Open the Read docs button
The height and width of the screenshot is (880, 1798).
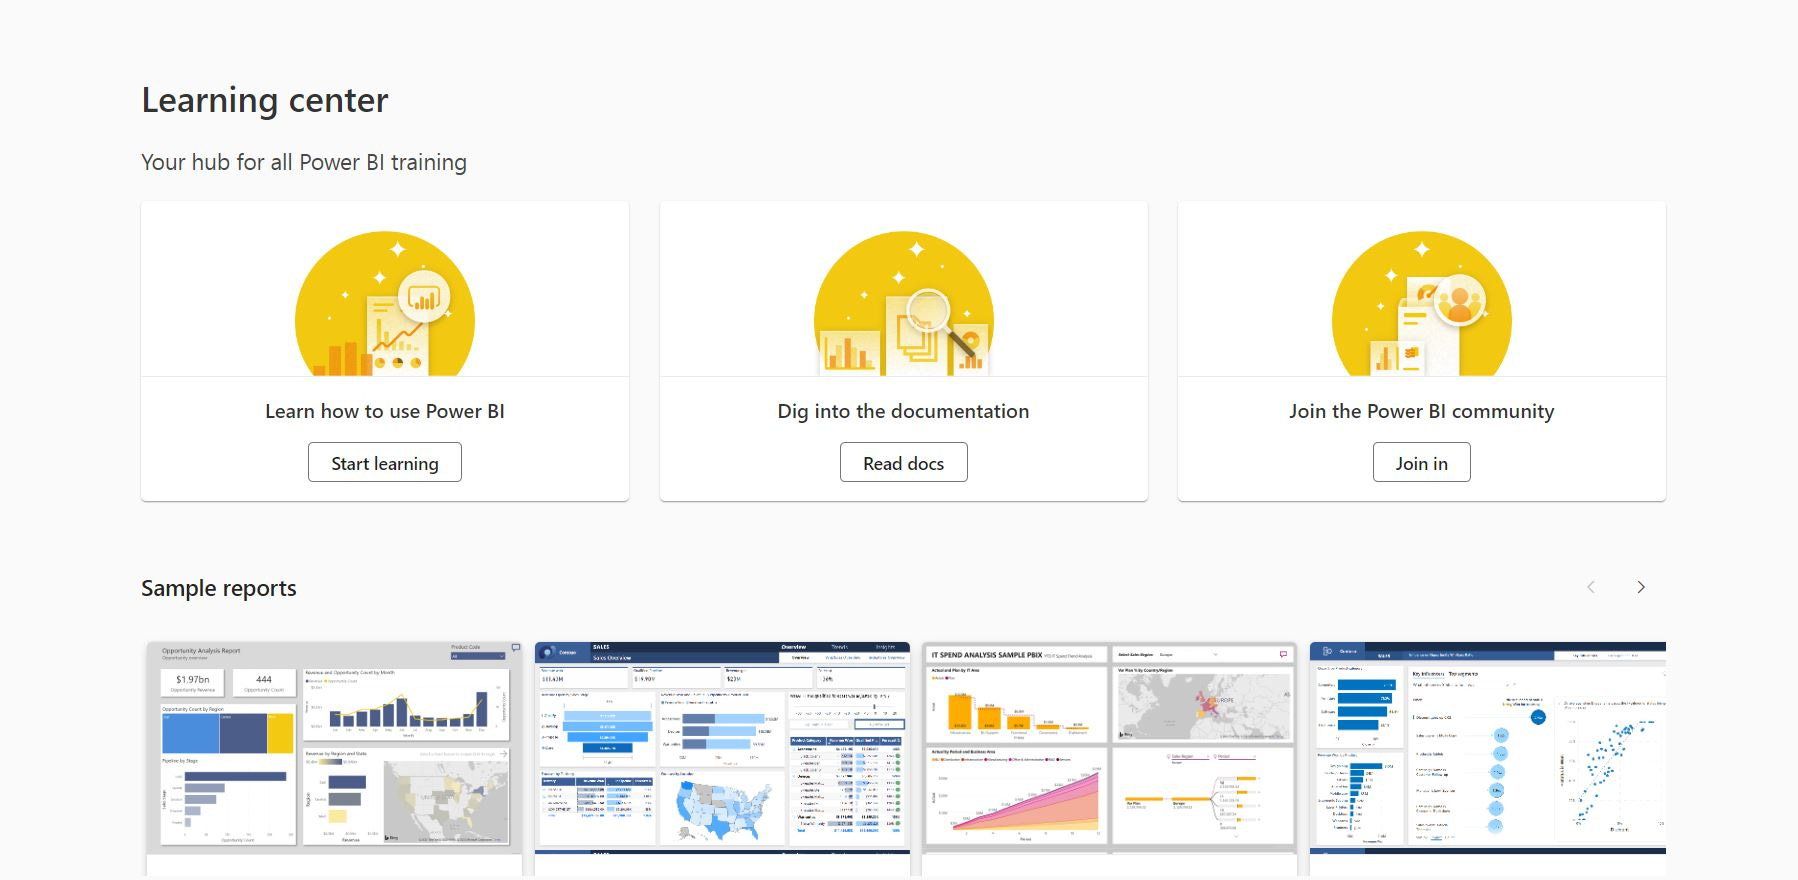coord(903,462)
